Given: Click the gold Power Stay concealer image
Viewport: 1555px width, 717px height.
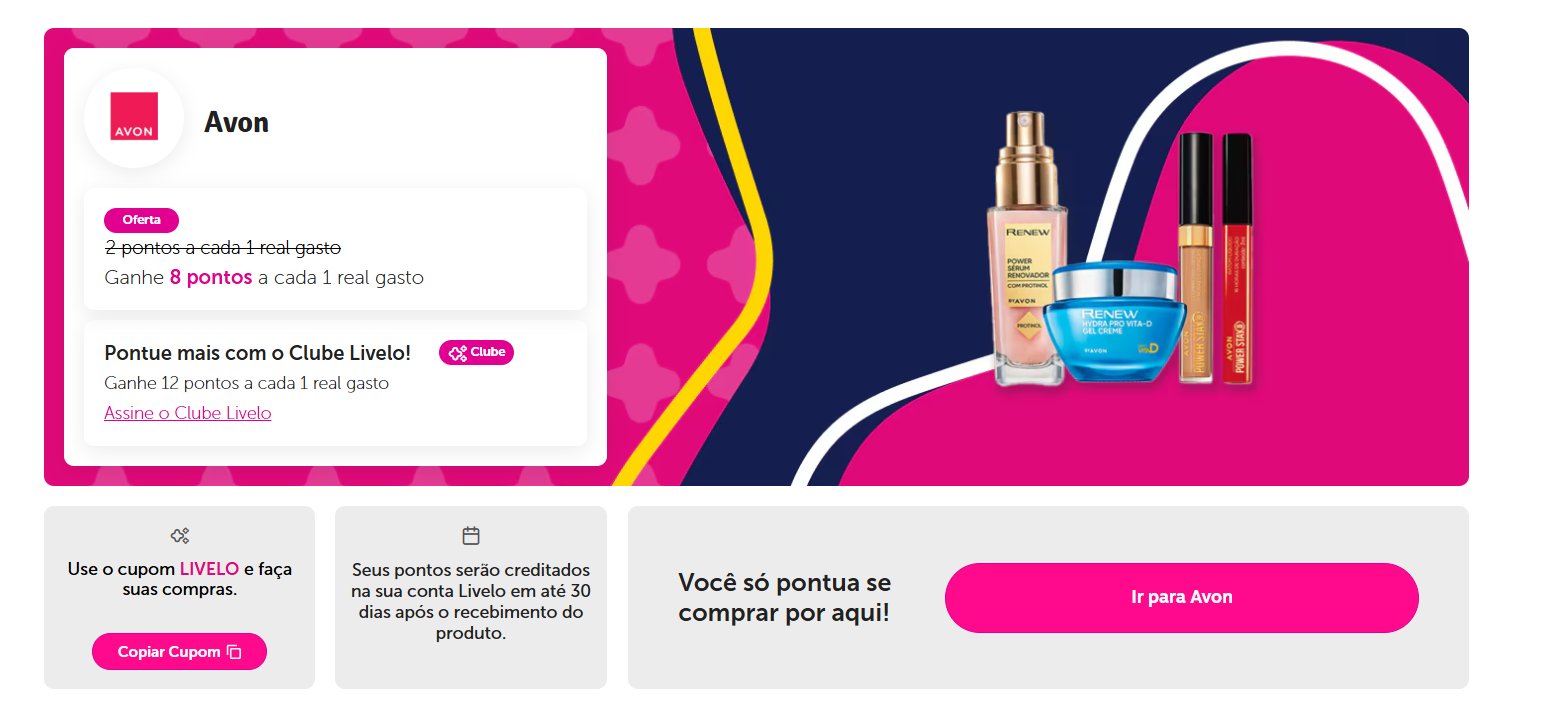Looking at the screenshot, I should click(x=1196, y=258).
